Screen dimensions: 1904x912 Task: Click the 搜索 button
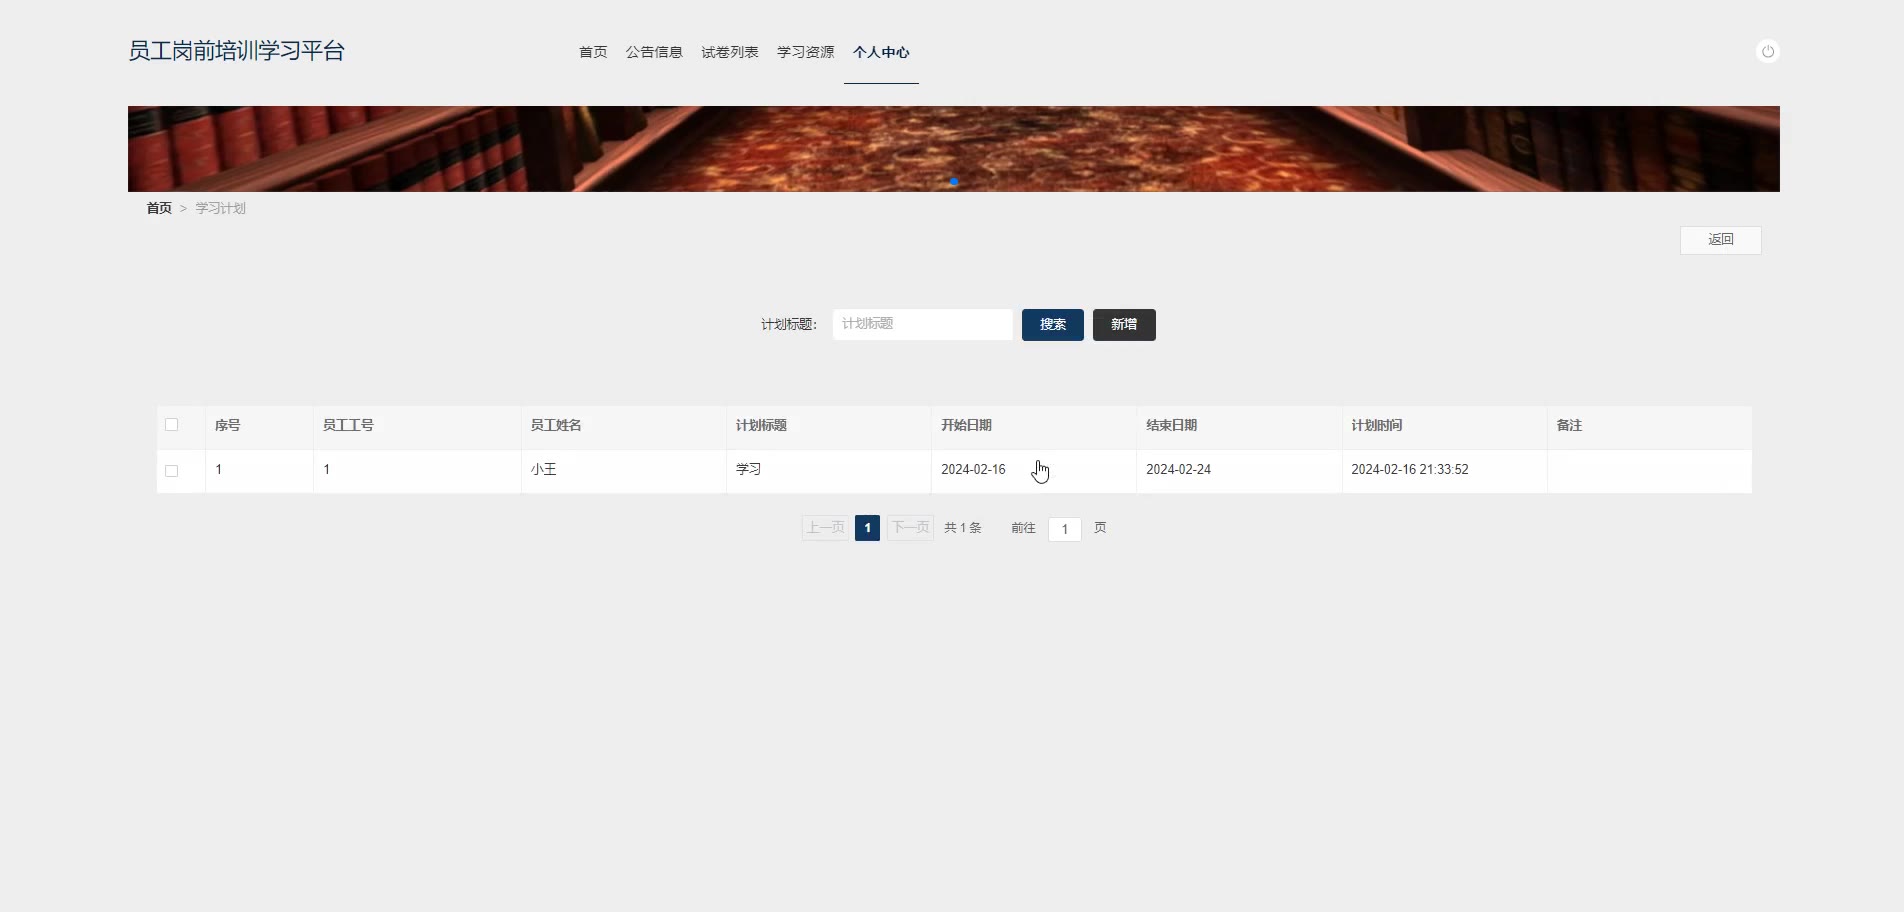click(1053, 325)
